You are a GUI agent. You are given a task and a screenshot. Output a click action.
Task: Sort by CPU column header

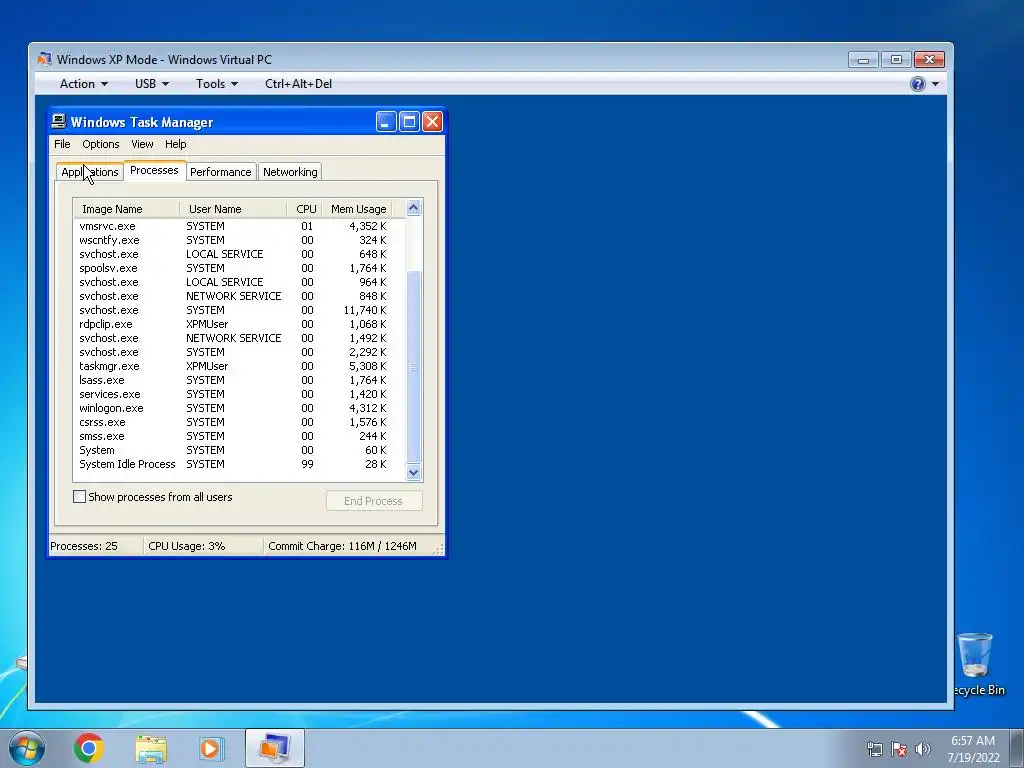click(x=305, y=209)
